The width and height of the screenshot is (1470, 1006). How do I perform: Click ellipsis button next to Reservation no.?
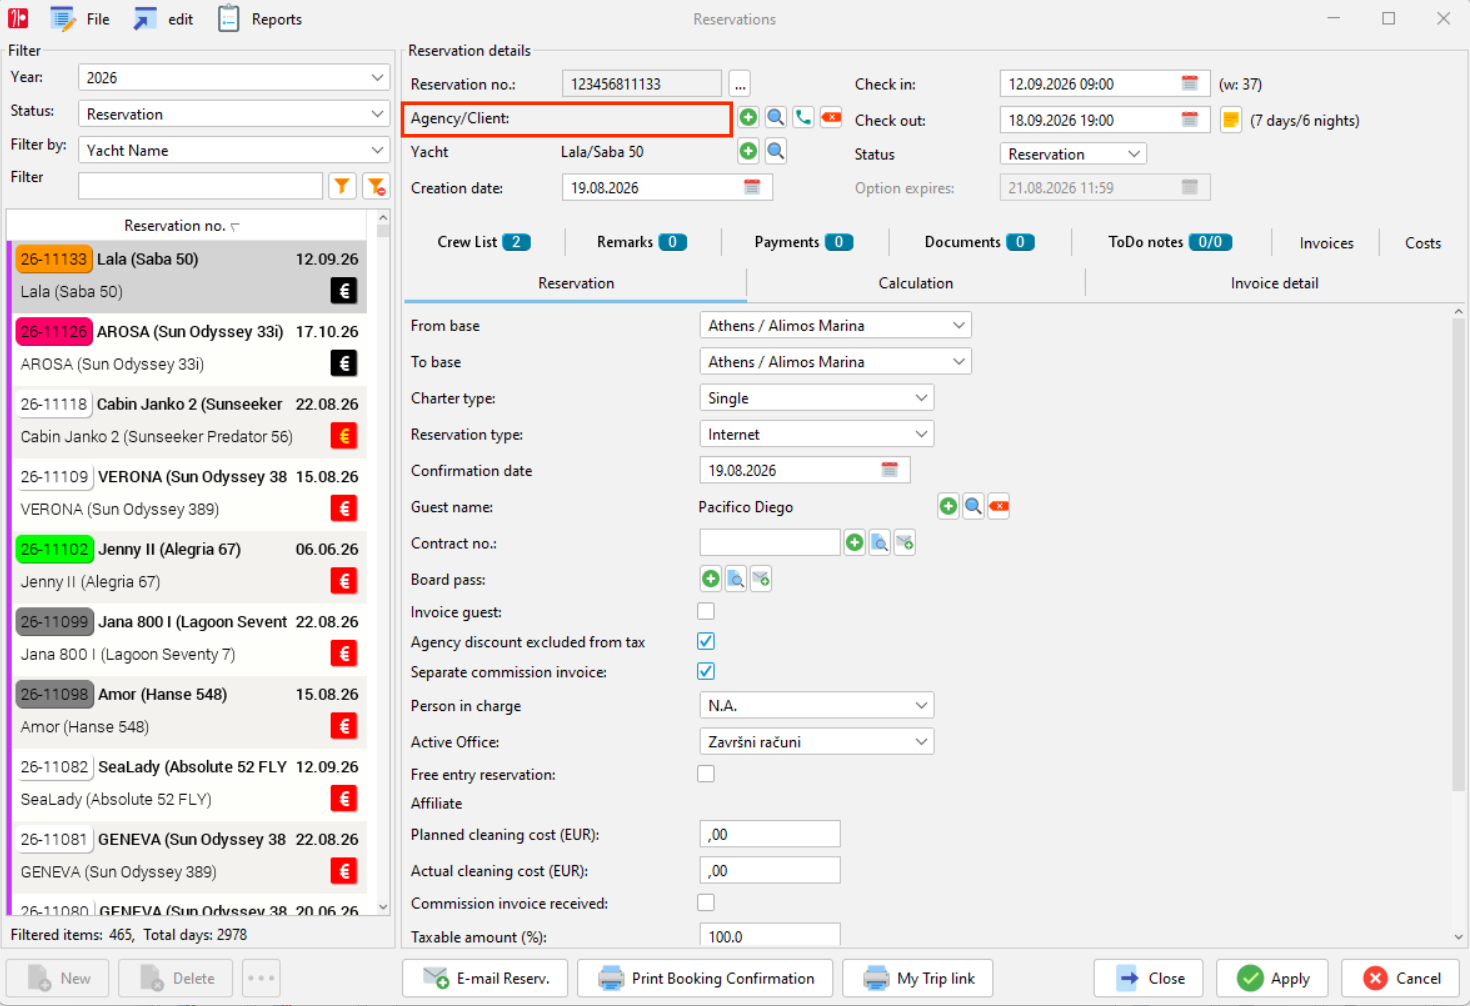pyautogui.click(x=739, y=84)
